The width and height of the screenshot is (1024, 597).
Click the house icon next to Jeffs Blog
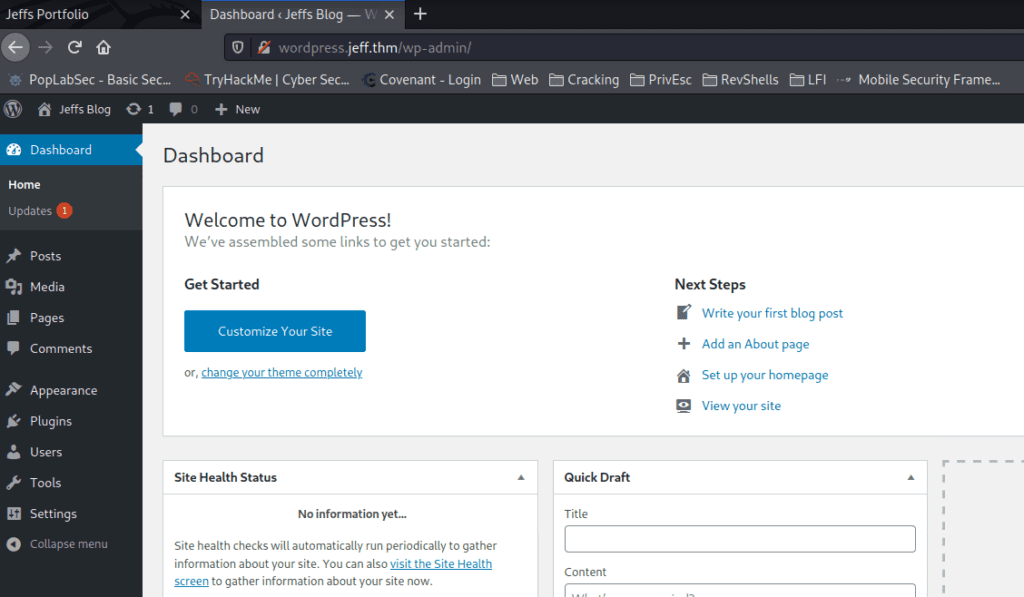[44, 109]
